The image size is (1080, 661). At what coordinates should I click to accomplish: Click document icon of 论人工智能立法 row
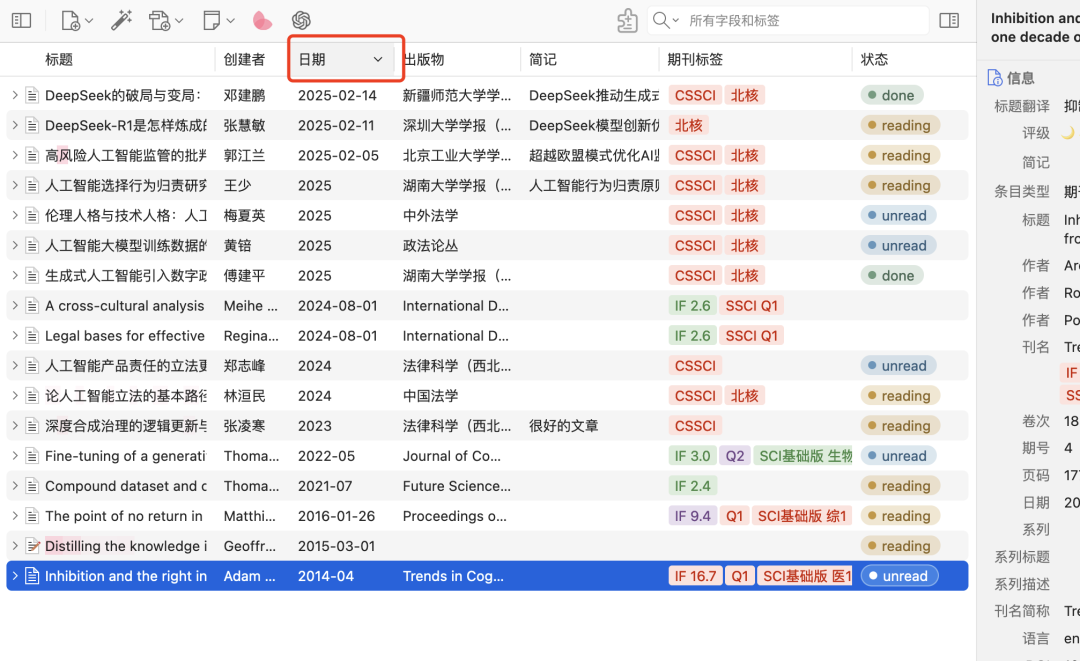coord(32,396)
